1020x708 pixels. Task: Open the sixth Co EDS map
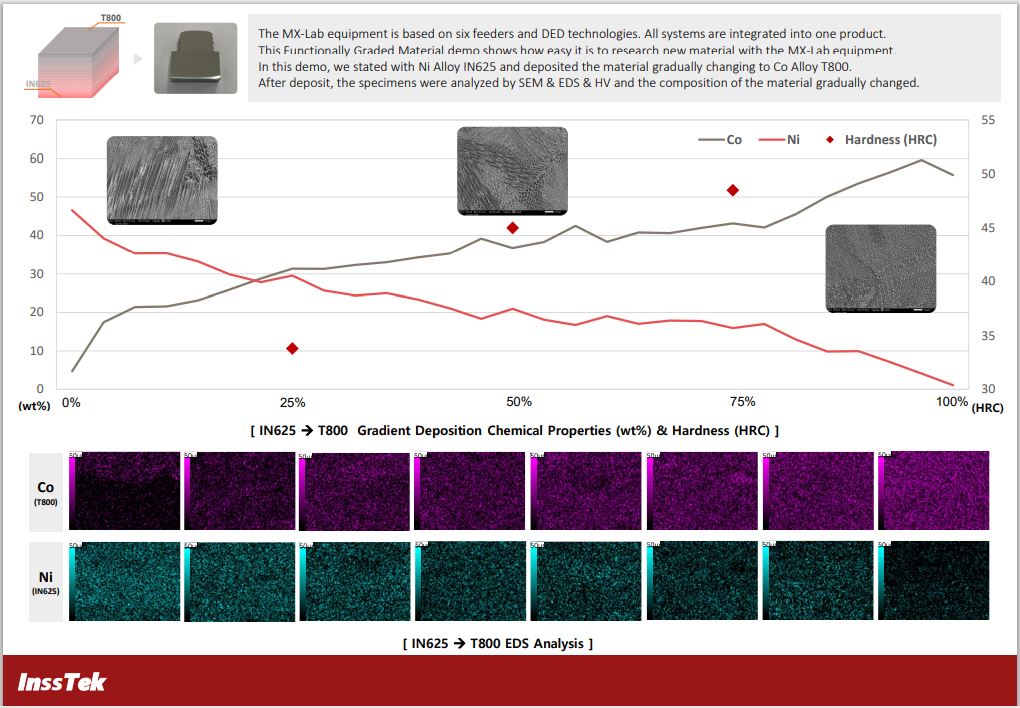pos(702,491)
